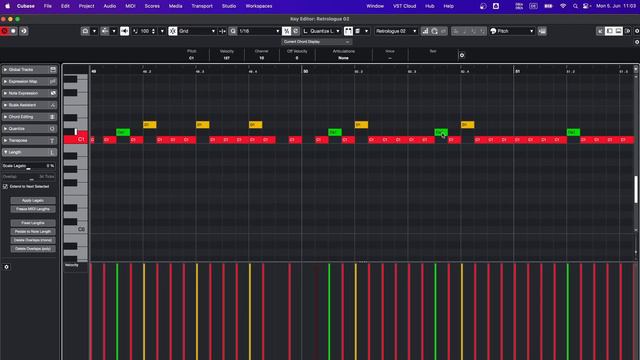Click the circular icon left of Quantize Link
Screen dimensions: 640x360
tap(296, 31)
